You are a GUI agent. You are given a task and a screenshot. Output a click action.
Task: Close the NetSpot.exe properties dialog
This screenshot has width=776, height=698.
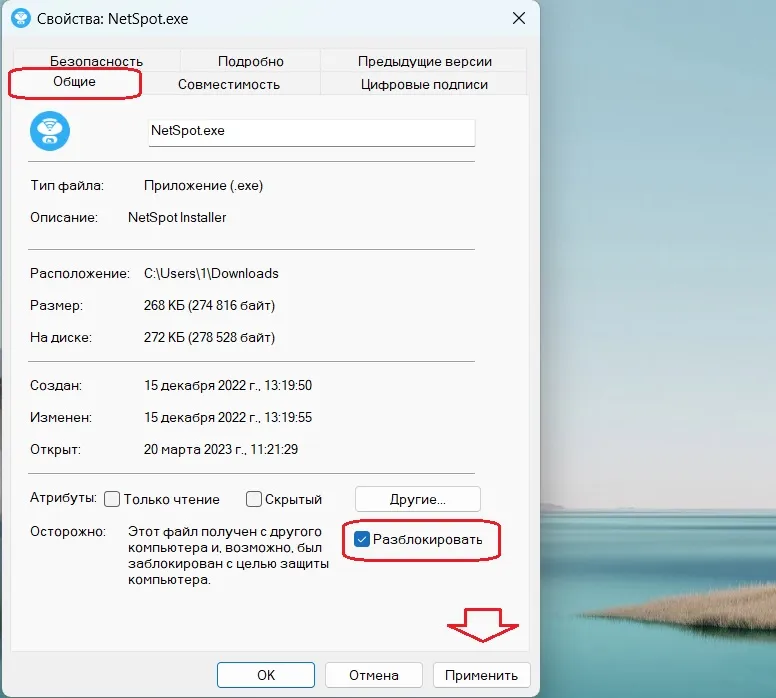[x=519, y=18]
